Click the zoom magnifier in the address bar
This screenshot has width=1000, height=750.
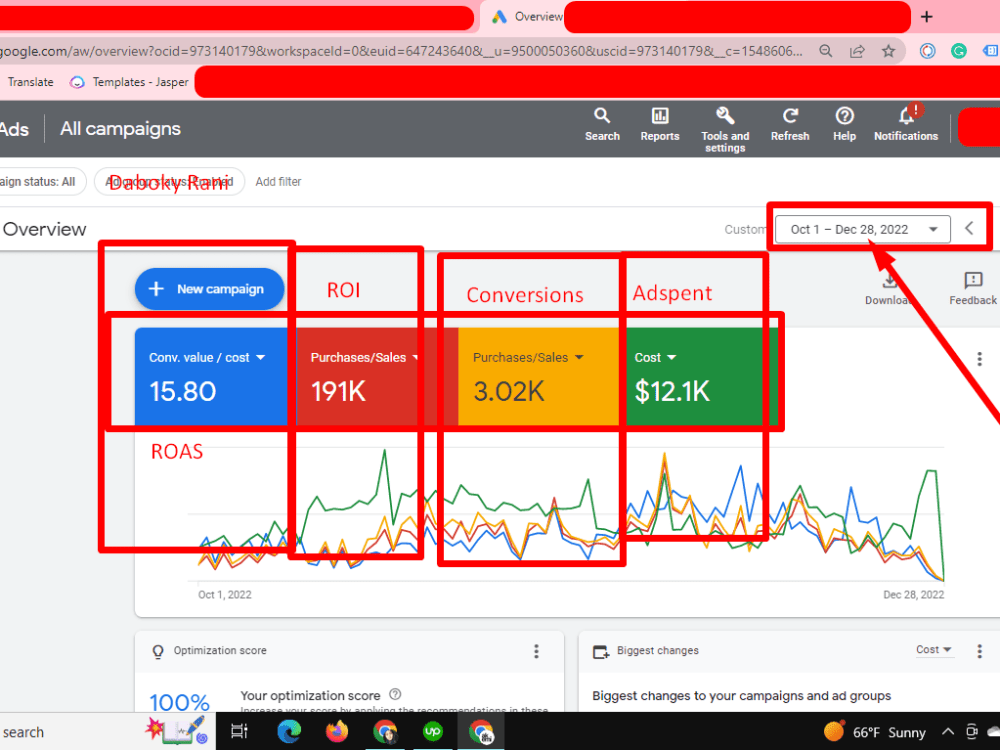[825, 51]
